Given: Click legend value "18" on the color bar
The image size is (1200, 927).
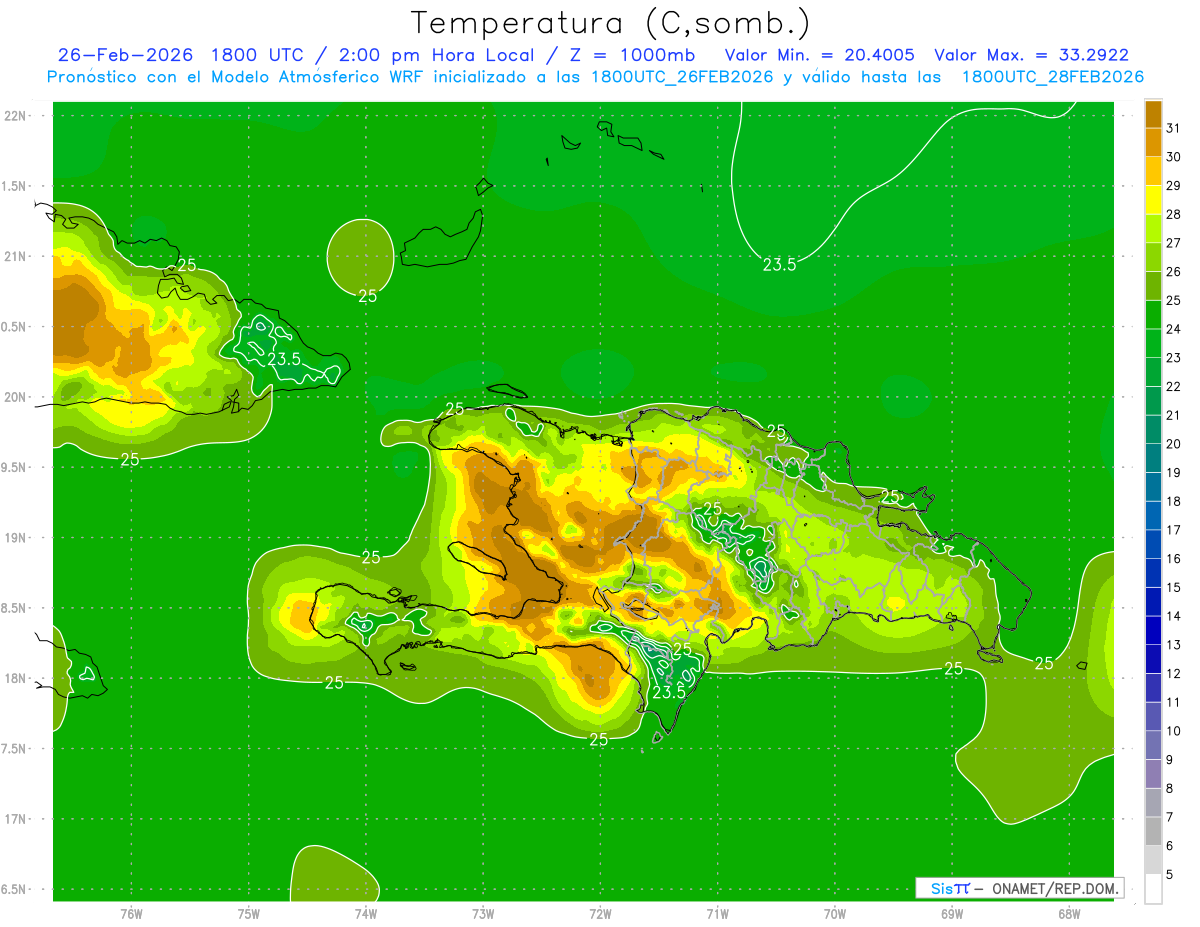Looking at the screenshot, I should tap(1174, 501).
